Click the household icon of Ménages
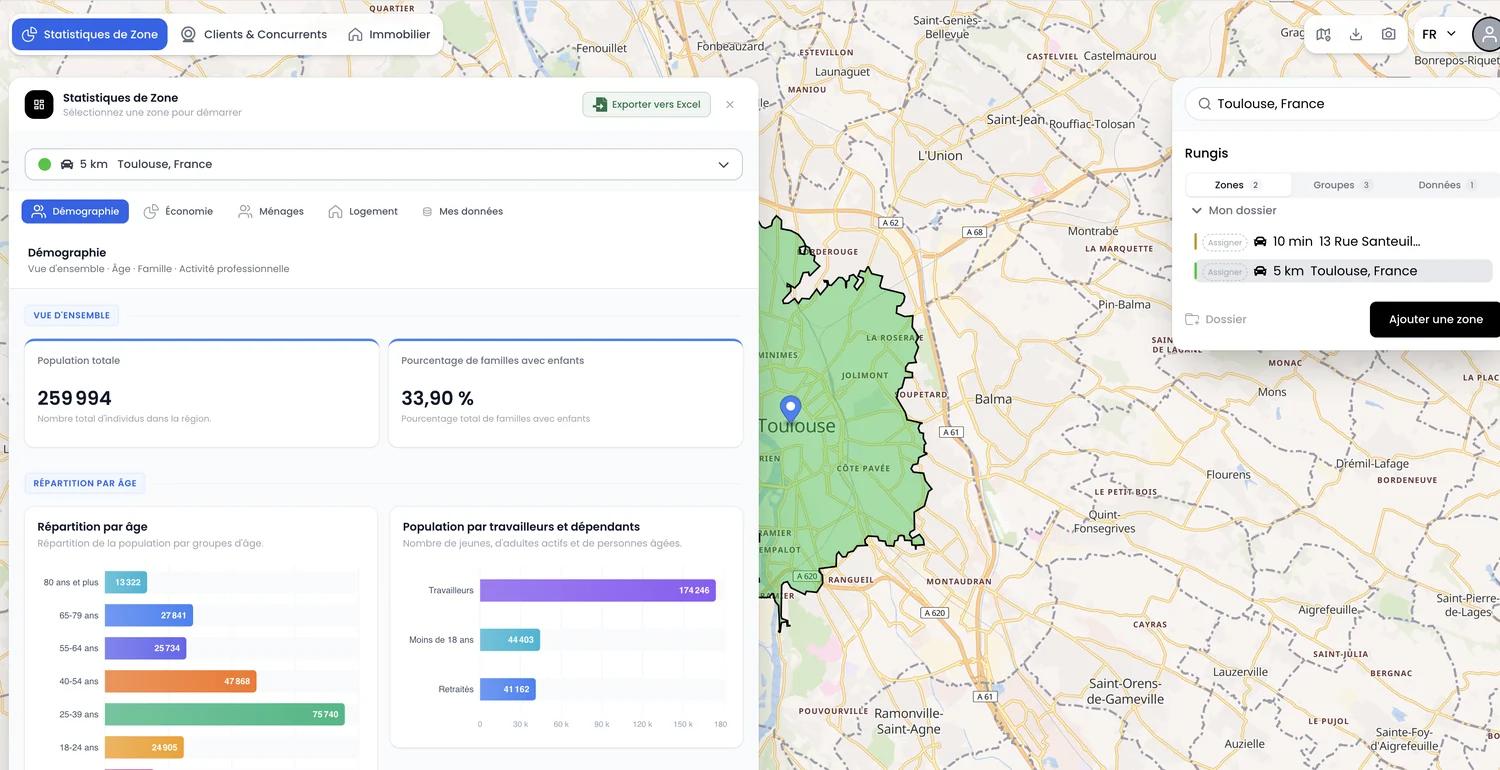This screenshot has height=770, width=1500. (x=245, y=211)
